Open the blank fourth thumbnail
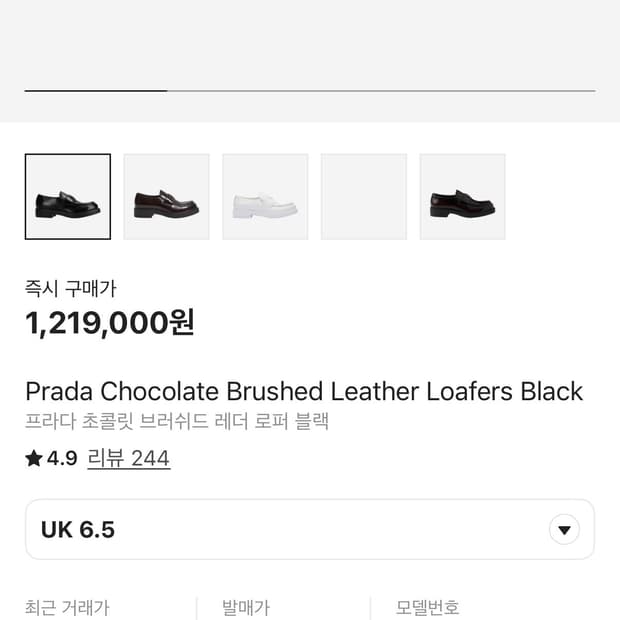 click(364, 197)
